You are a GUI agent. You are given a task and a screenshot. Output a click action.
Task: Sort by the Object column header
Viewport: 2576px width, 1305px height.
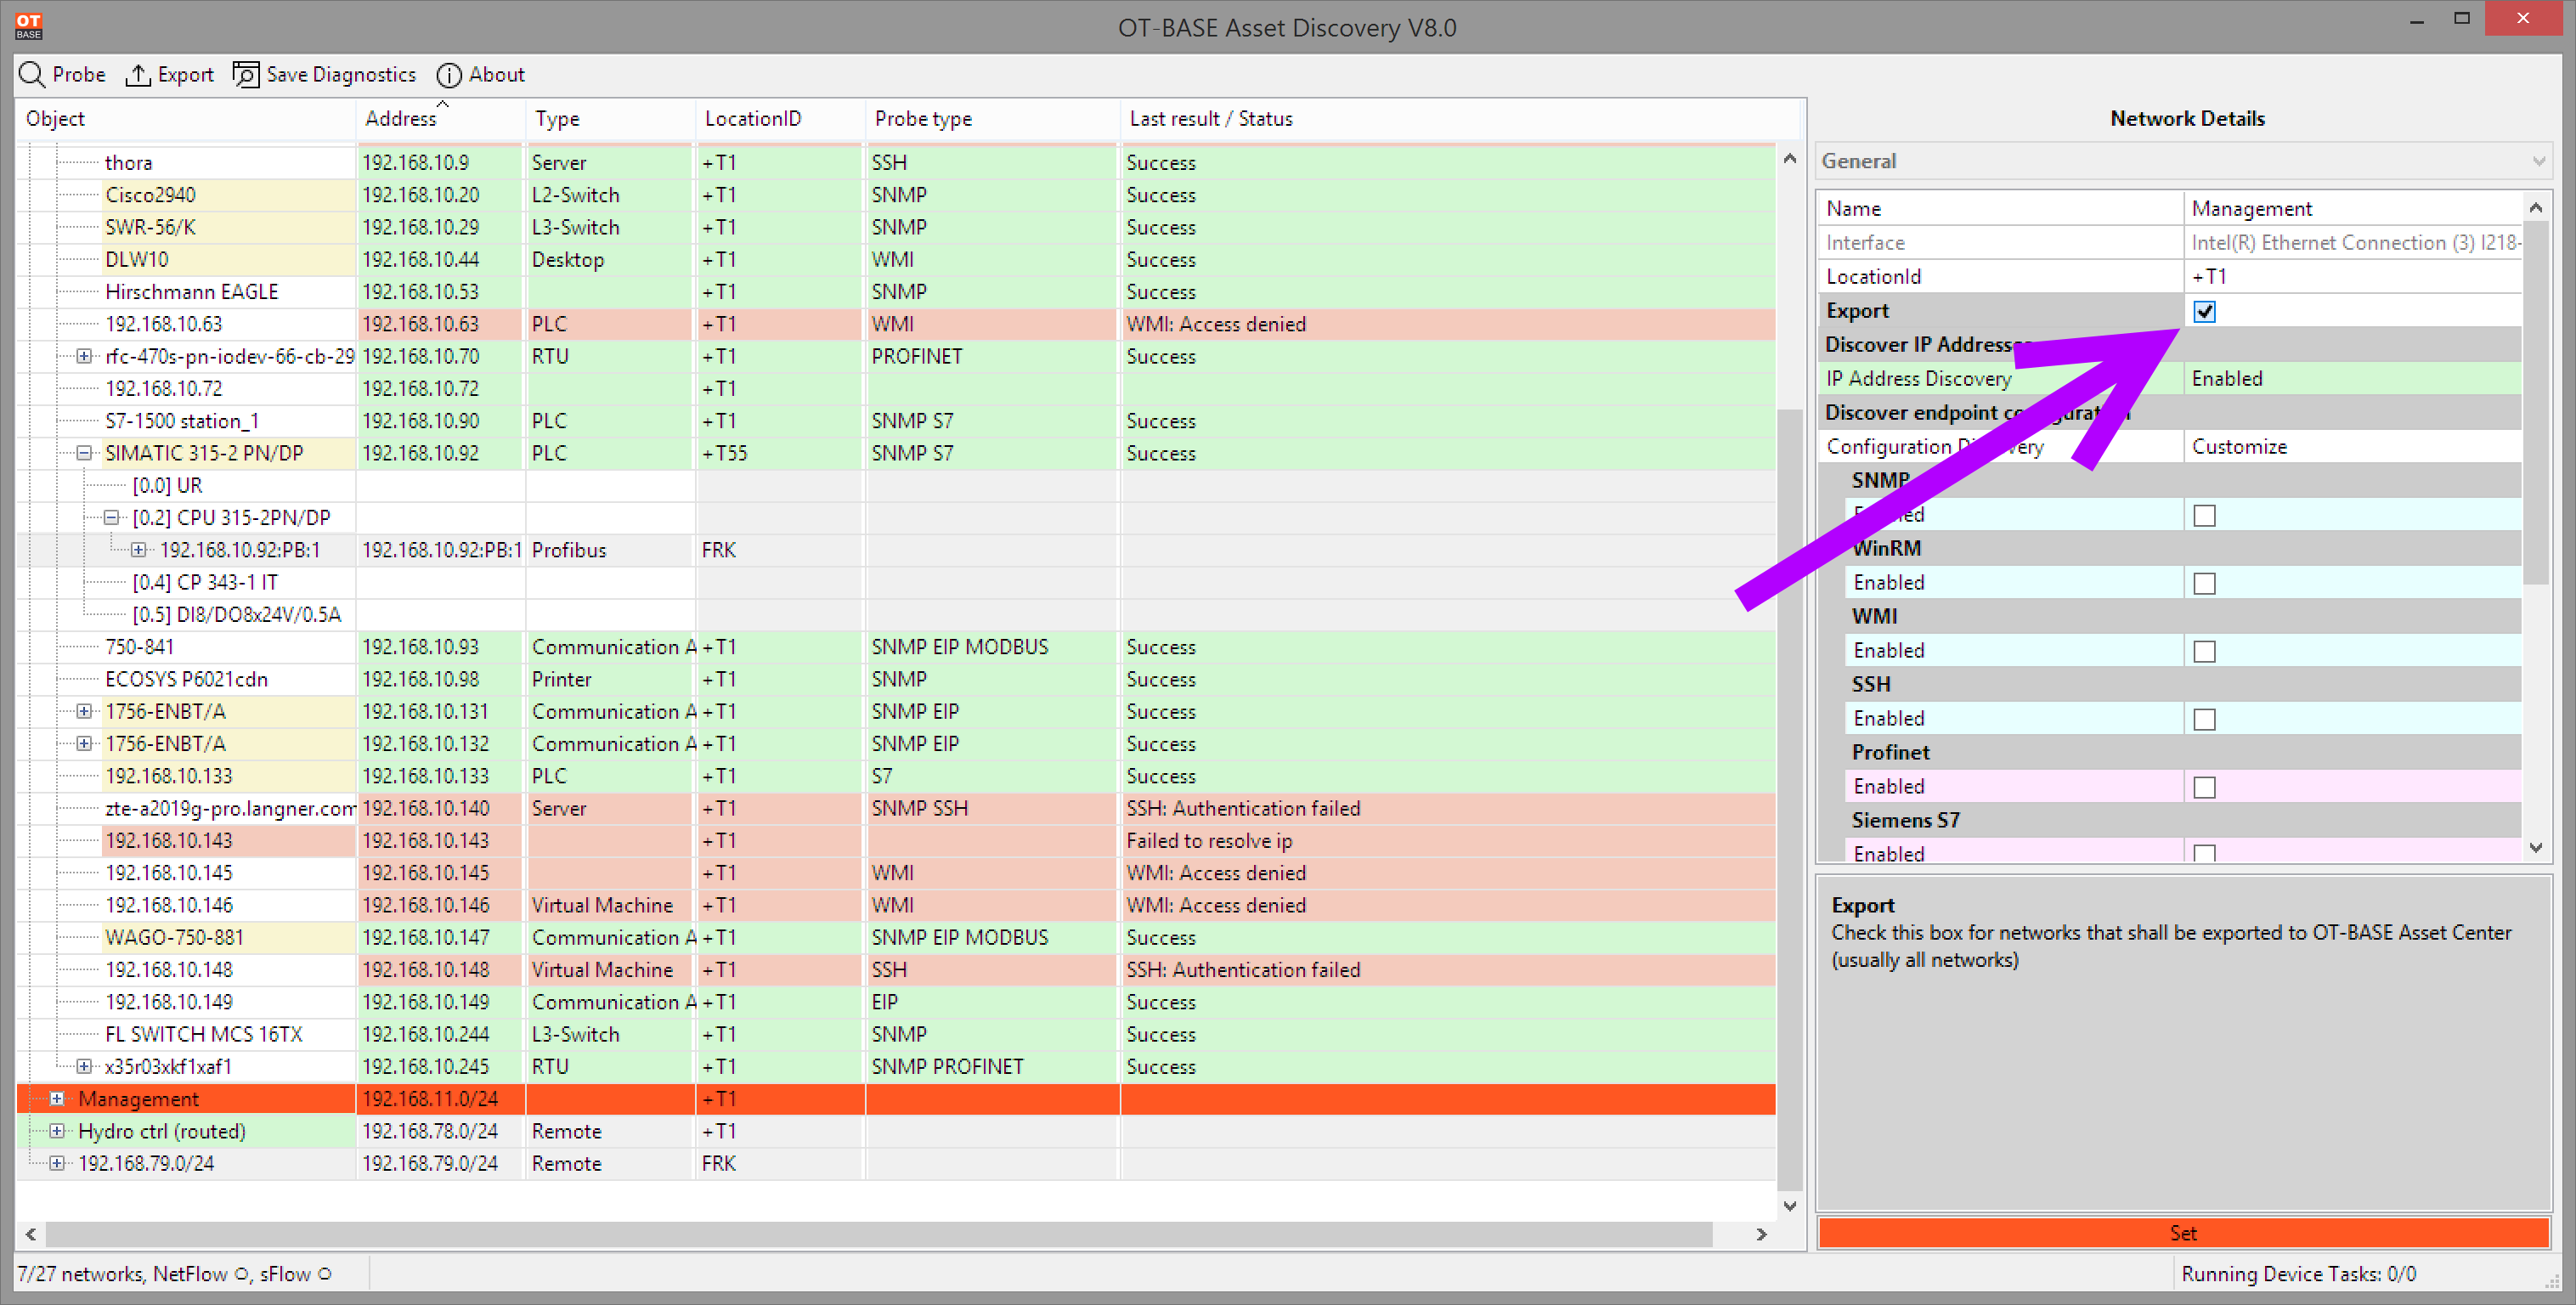[x=186, y=119]
